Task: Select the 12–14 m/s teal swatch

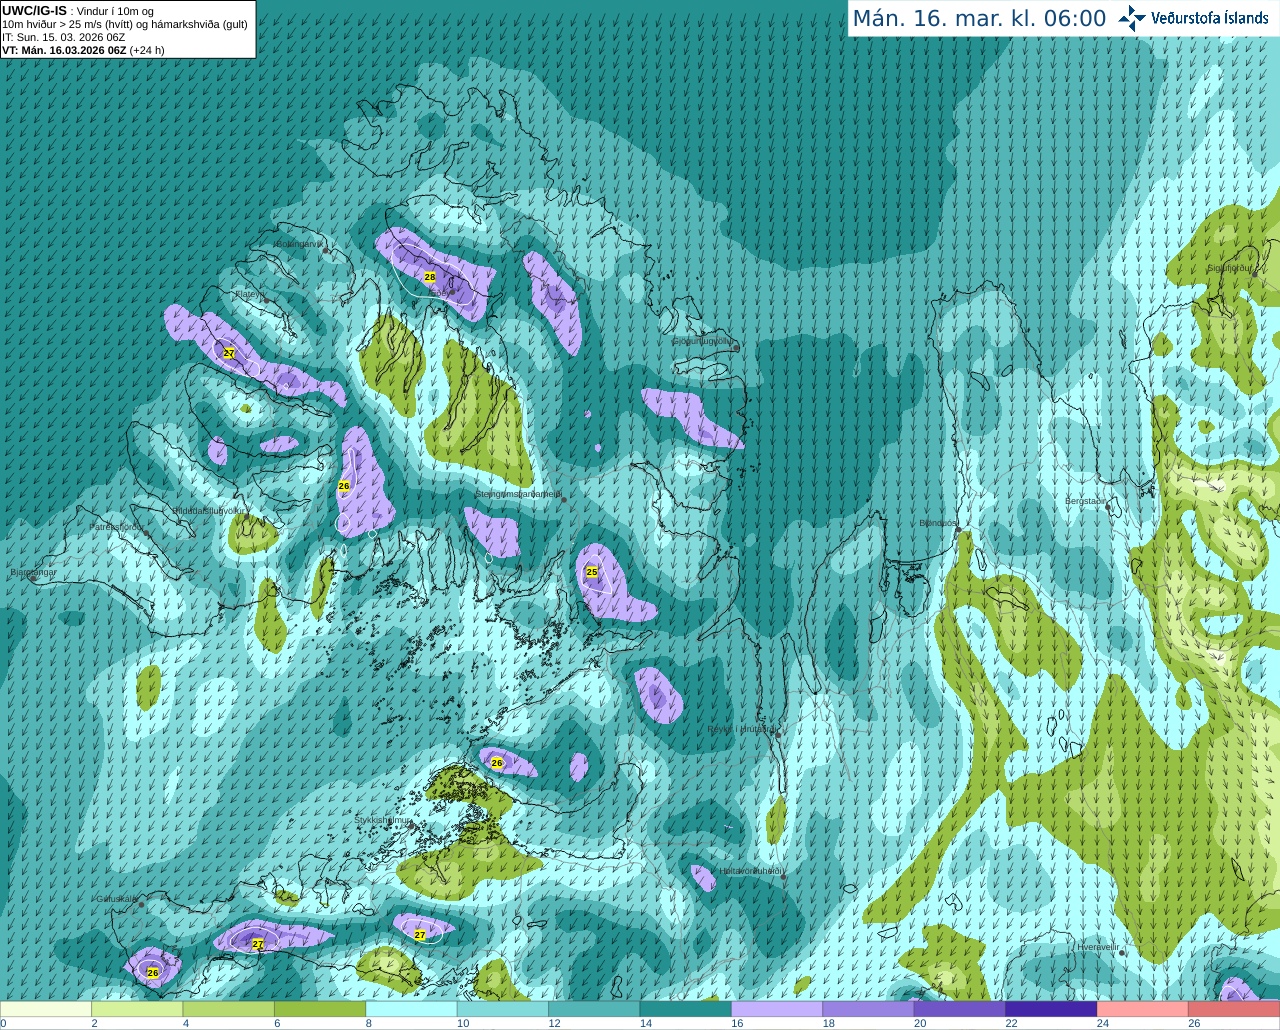Action: (594, 1009)
